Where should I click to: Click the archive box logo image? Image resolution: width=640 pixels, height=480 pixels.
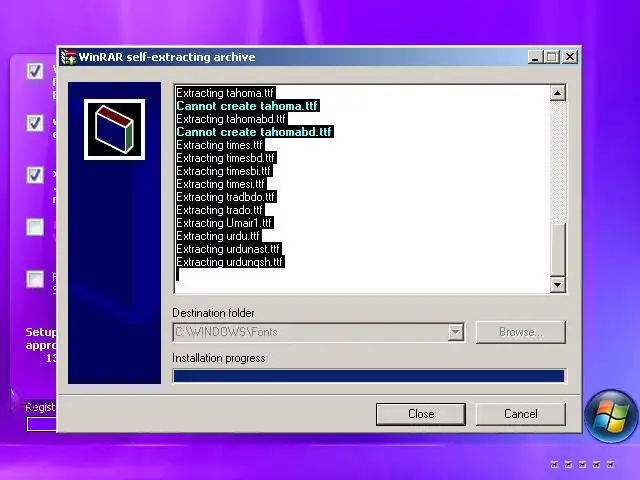tap(114, 129)
